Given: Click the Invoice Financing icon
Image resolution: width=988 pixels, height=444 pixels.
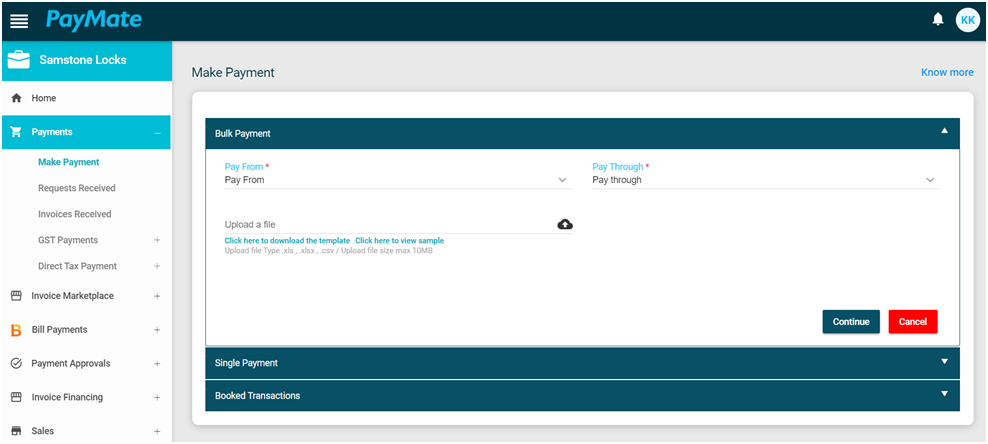Looking at the screenshot, I should click(x=17, y=397).
